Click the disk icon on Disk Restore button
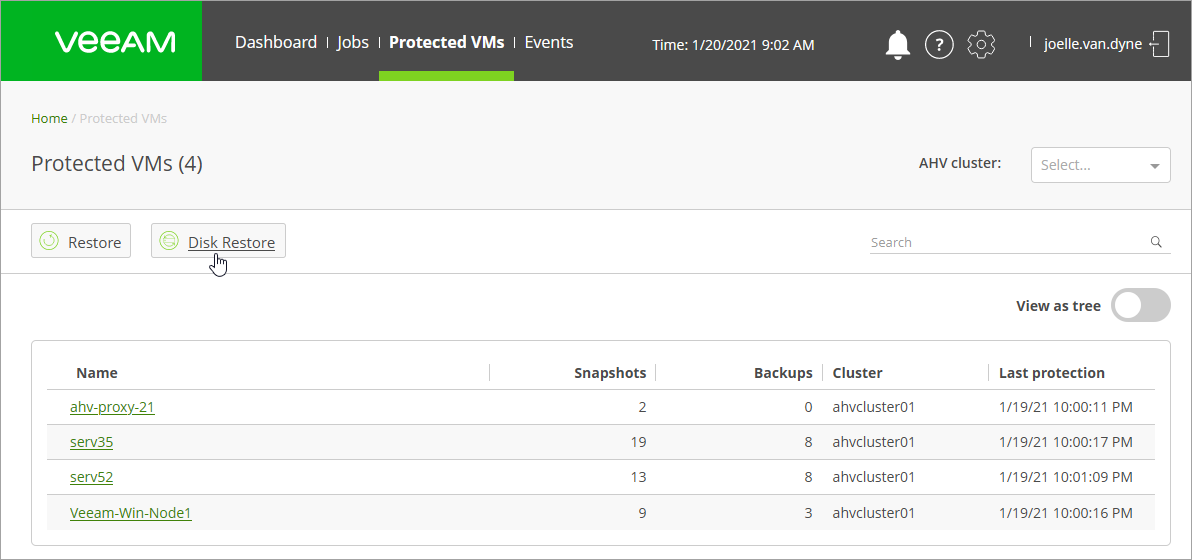The height and width of the screenshot is (560, 1192). (169, 242)
